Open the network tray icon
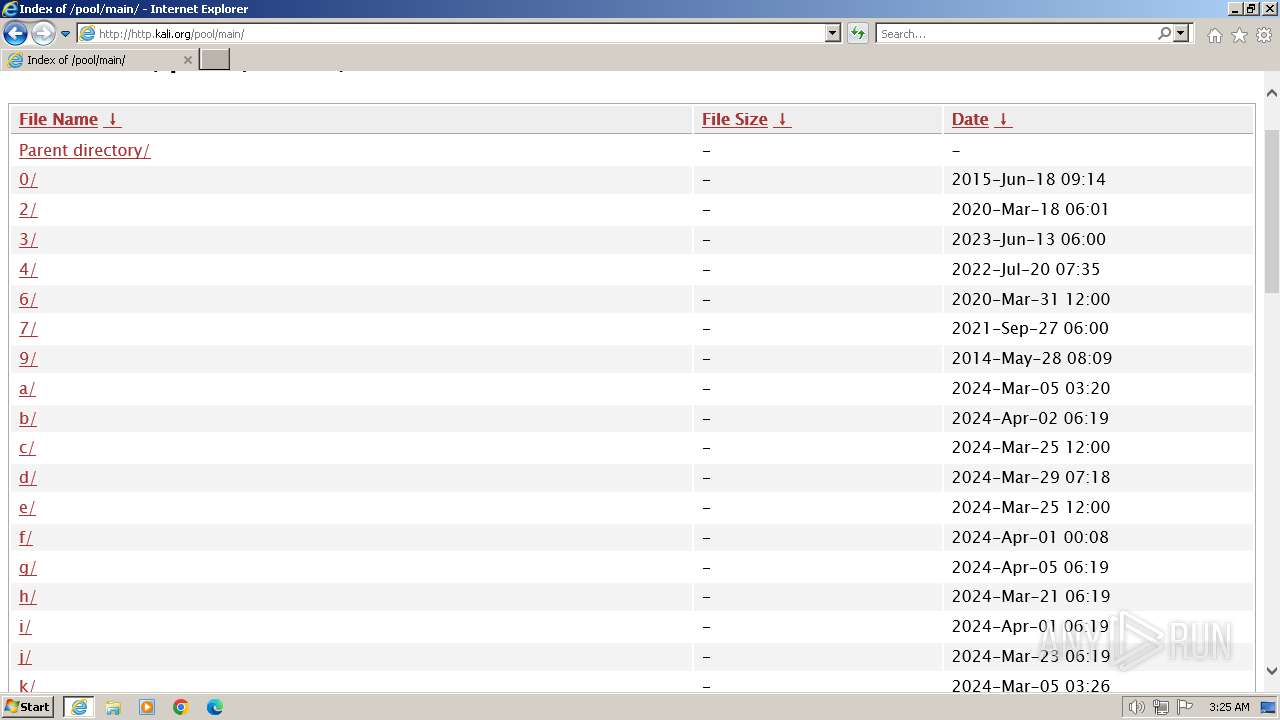 coord(1160,707)
